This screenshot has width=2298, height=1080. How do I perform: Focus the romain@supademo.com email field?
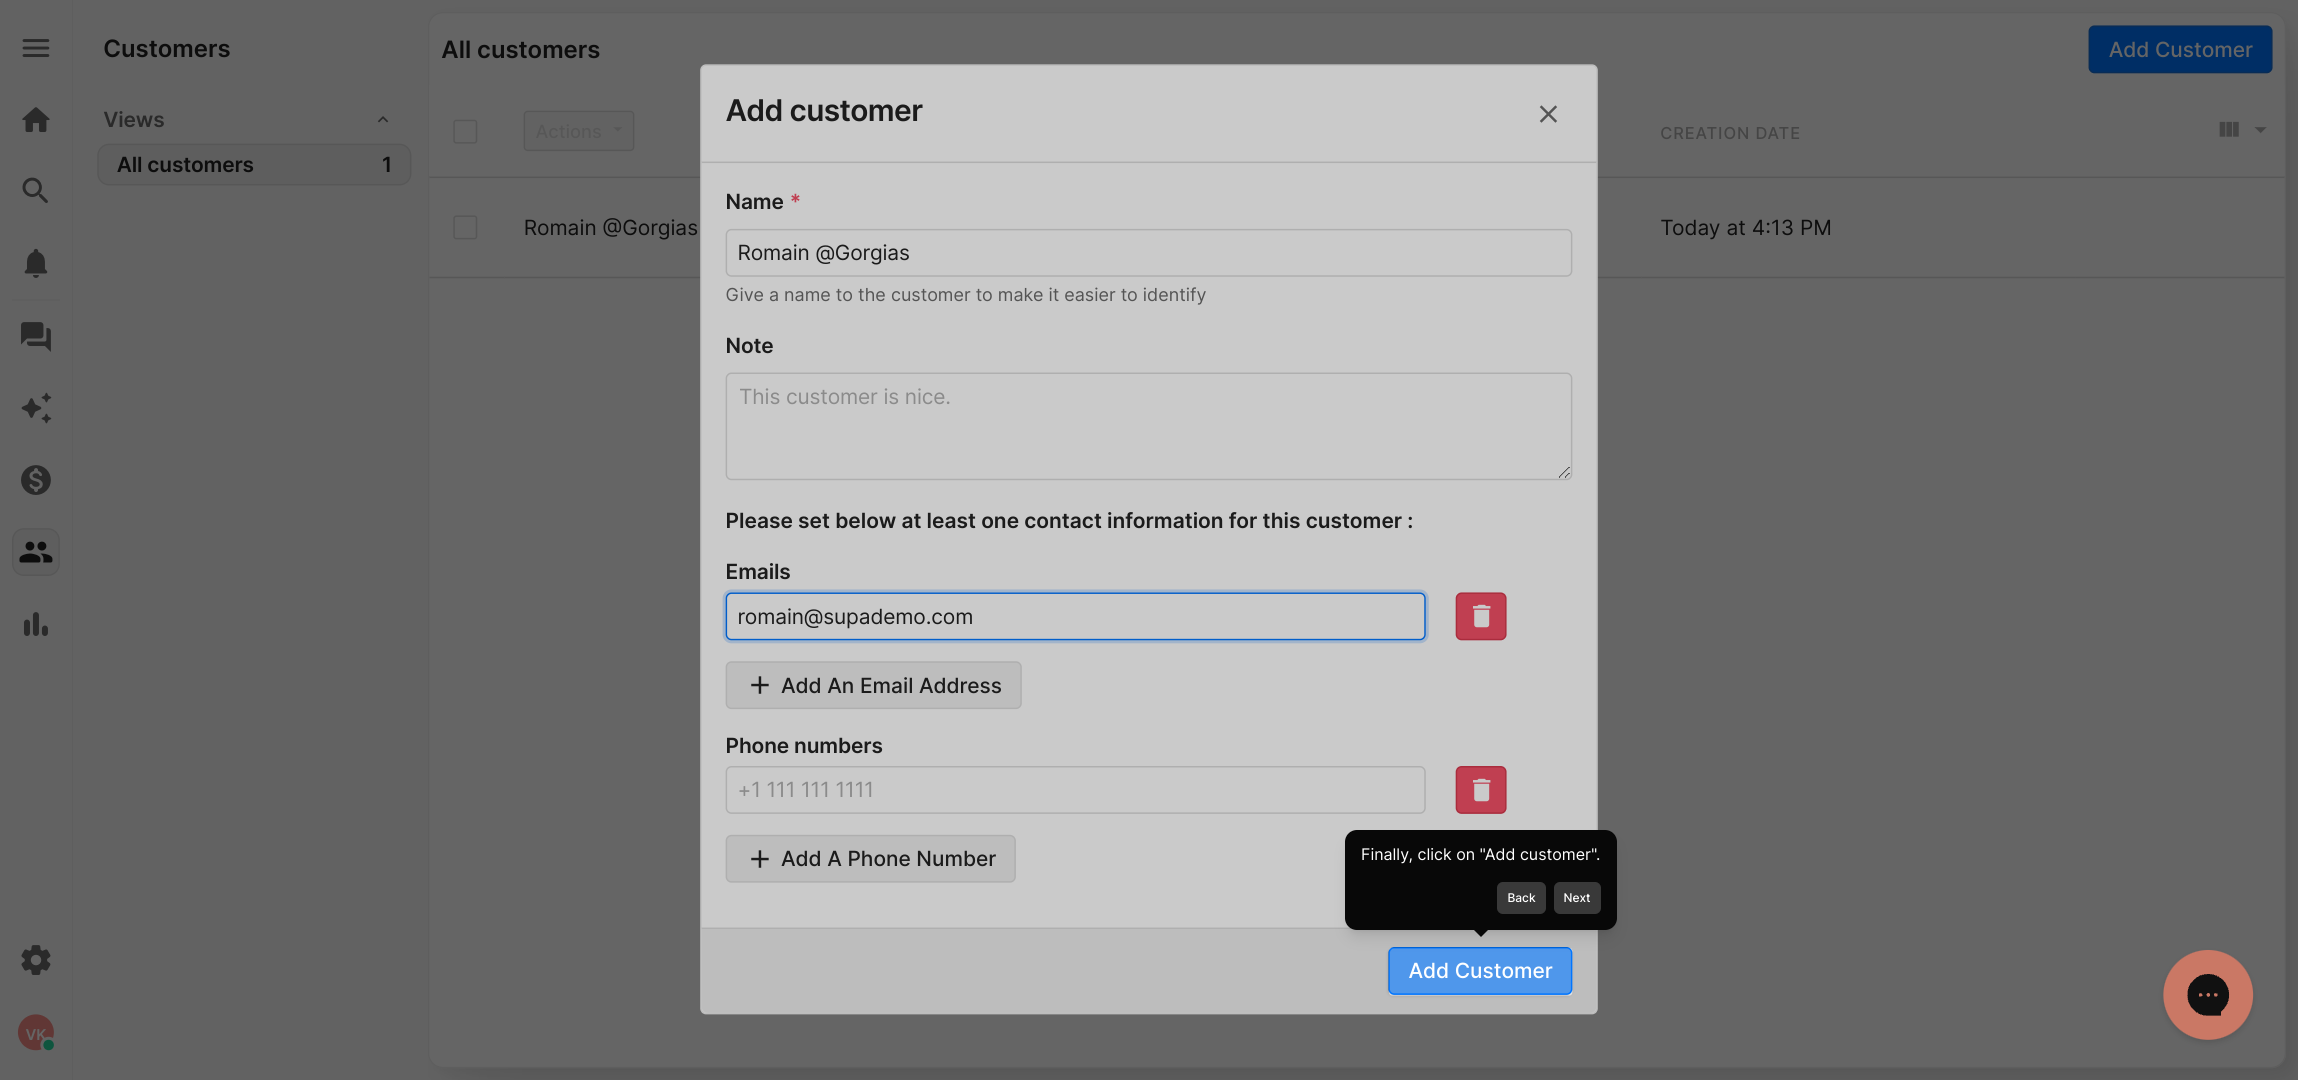pyautogui.click(x=1075, y=616)
